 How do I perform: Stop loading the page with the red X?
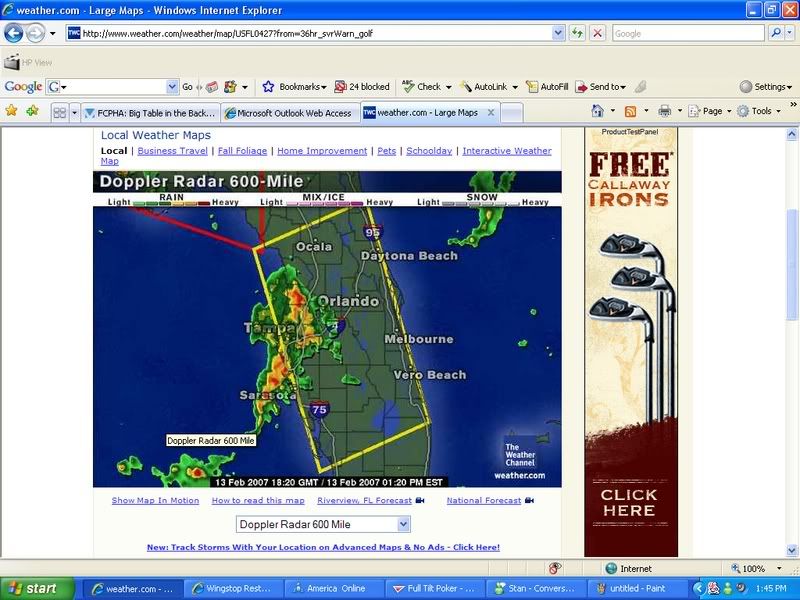click(597, 34)
